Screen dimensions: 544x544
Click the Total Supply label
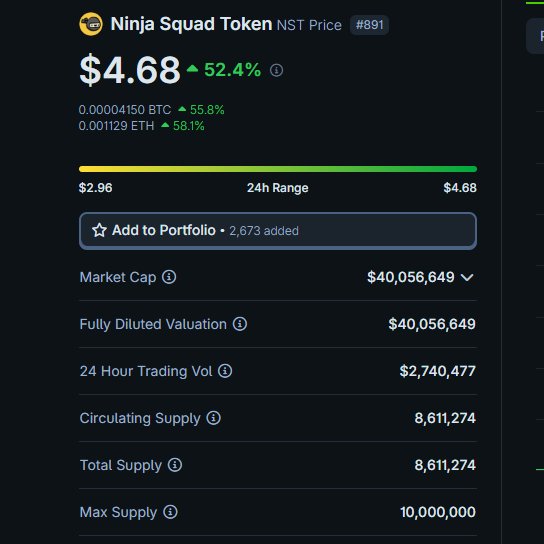click(121, 465)
